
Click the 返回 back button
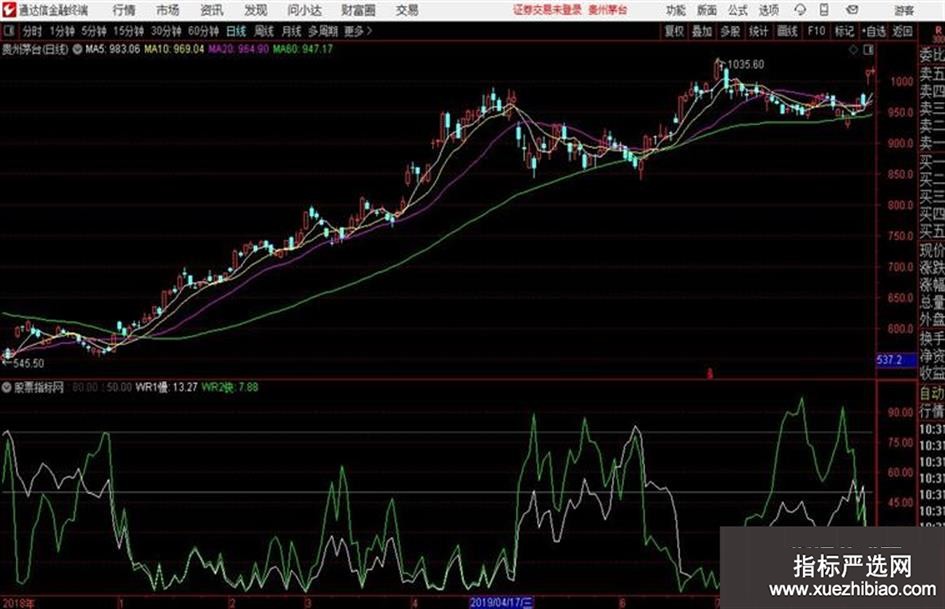pyautogui.click(x=902, y=31)
